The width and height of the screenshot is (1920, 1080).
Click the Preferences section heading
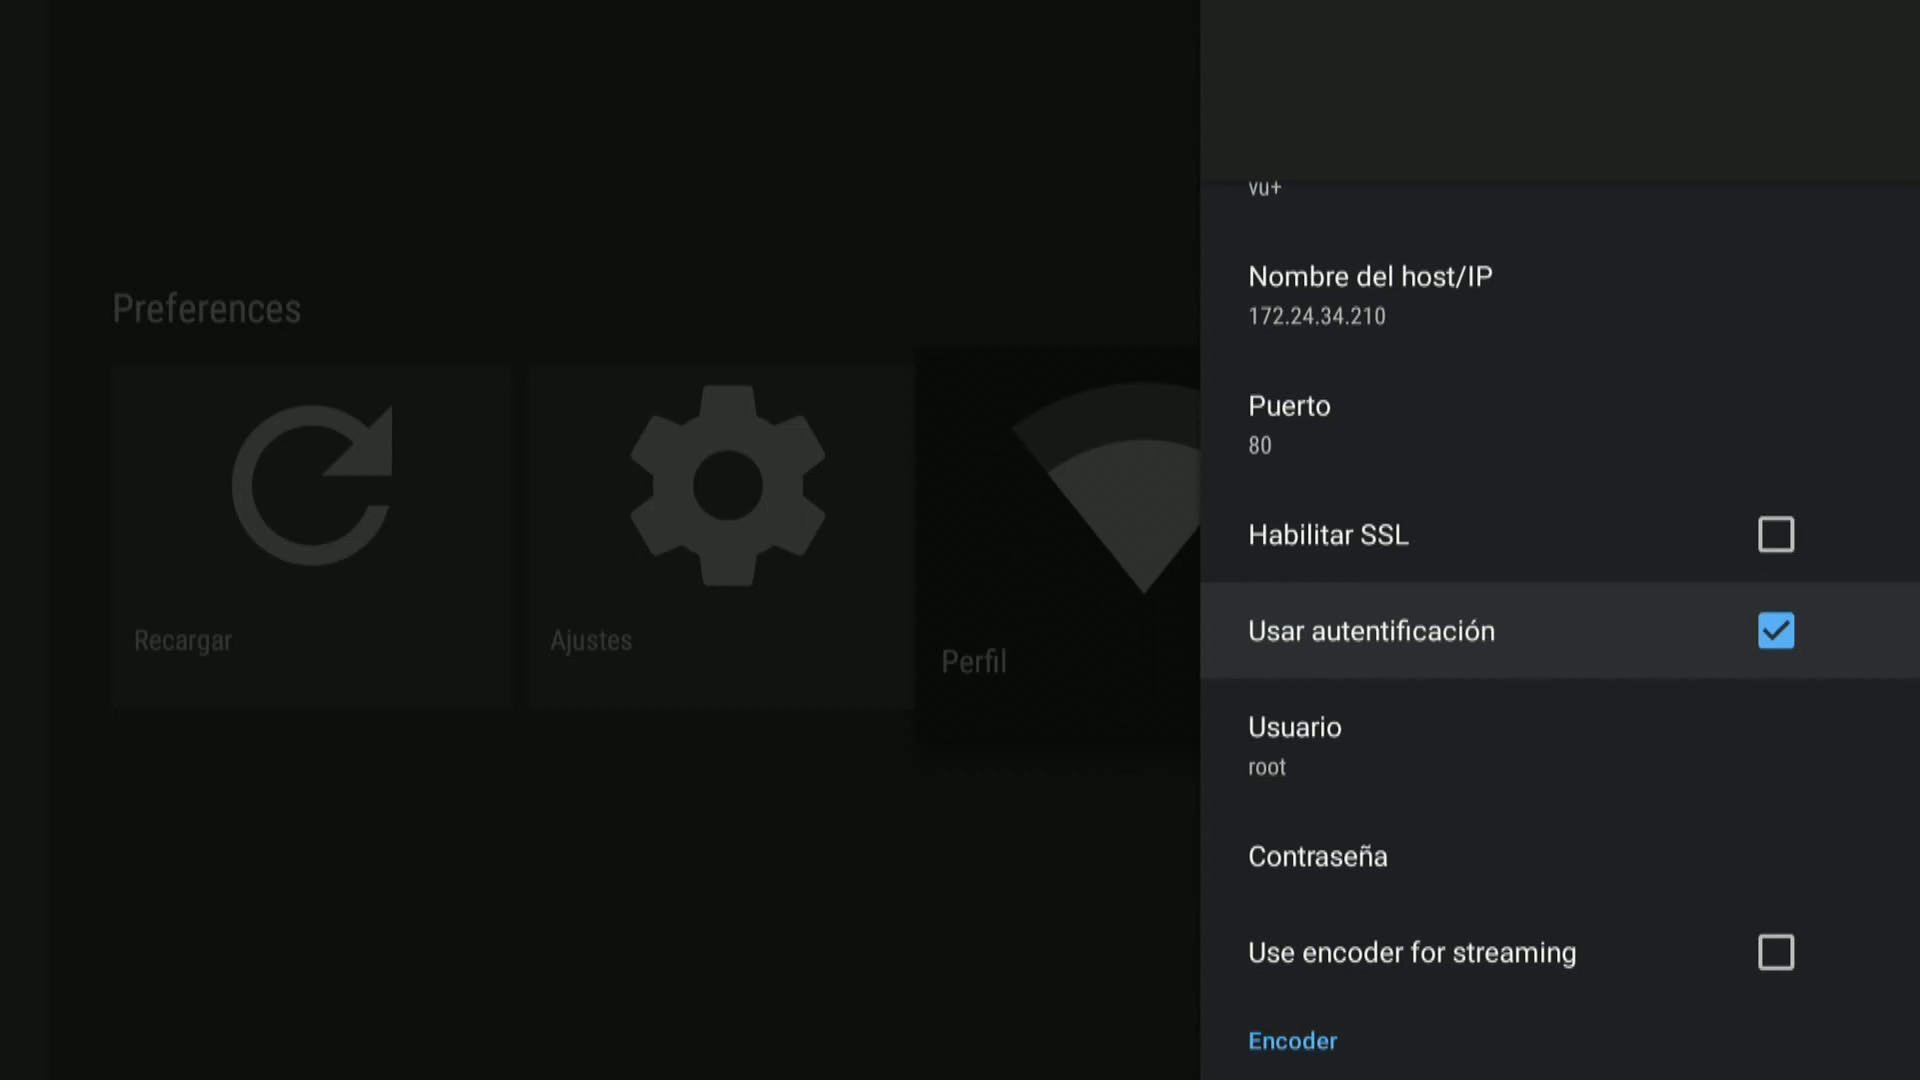click(206, 309)
